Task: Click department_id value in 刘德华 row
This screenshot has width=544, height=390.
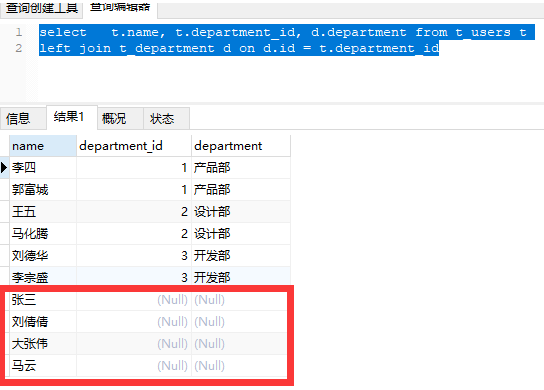Action: (x=134, y=256)
